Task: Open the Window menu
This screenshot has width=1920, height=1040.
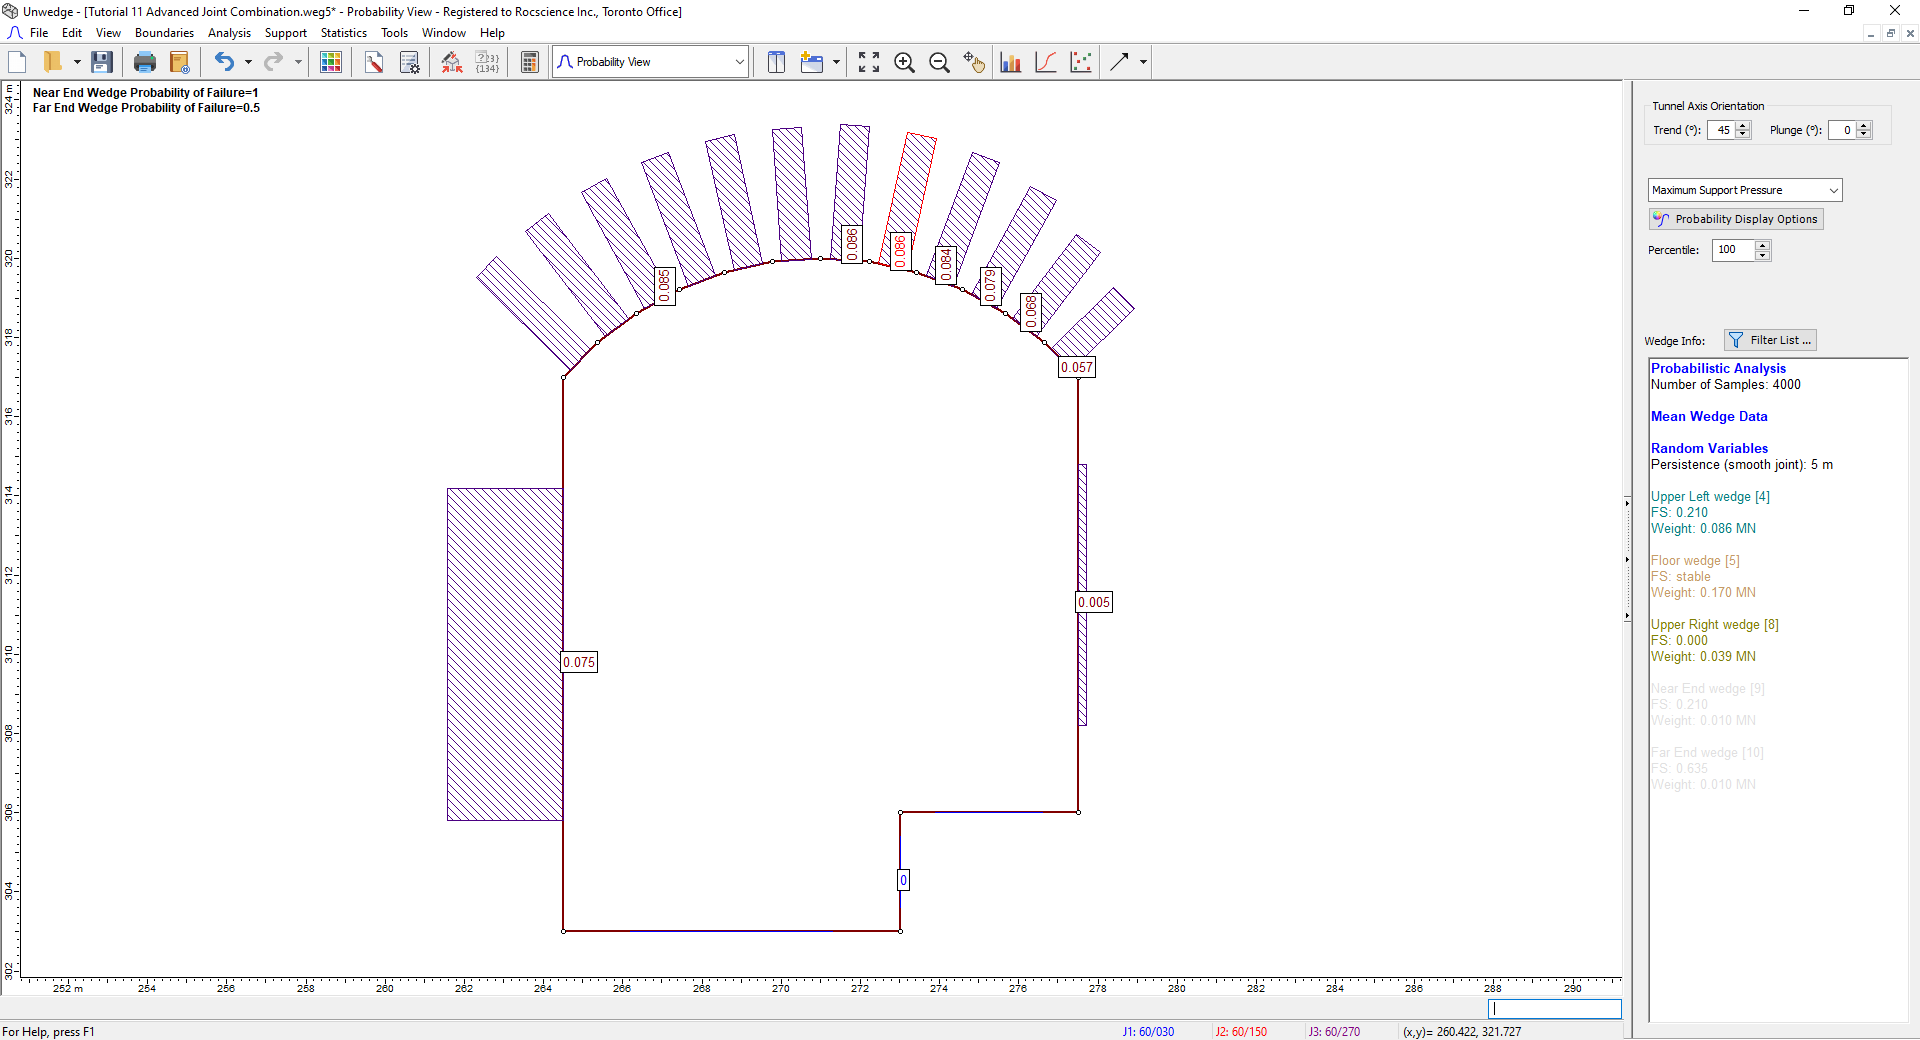Action: point(444,33)
